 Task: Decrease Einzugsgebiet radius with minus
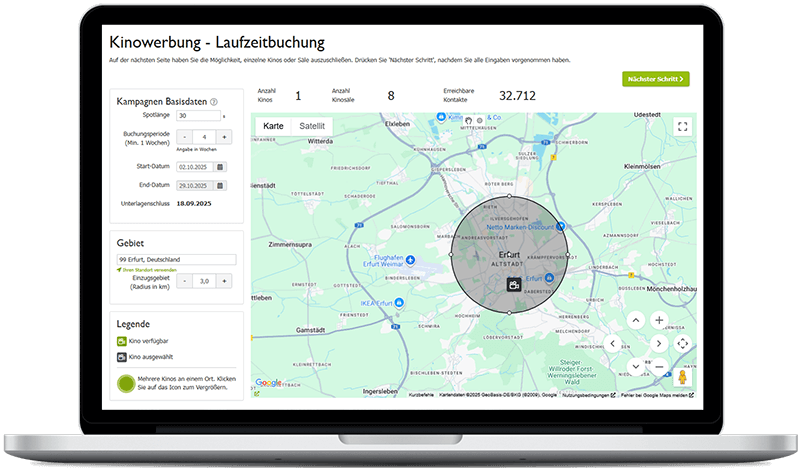(x=185, y=281)
